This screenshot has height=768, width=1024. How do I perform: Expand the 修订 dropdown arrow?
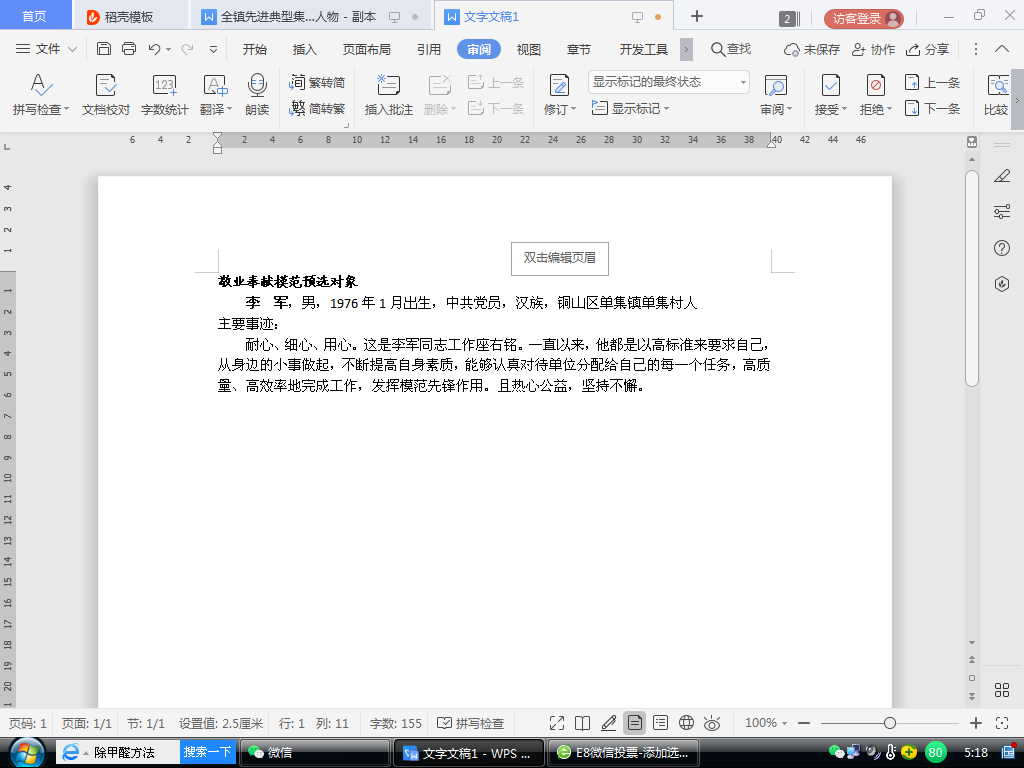pos(573,109)
